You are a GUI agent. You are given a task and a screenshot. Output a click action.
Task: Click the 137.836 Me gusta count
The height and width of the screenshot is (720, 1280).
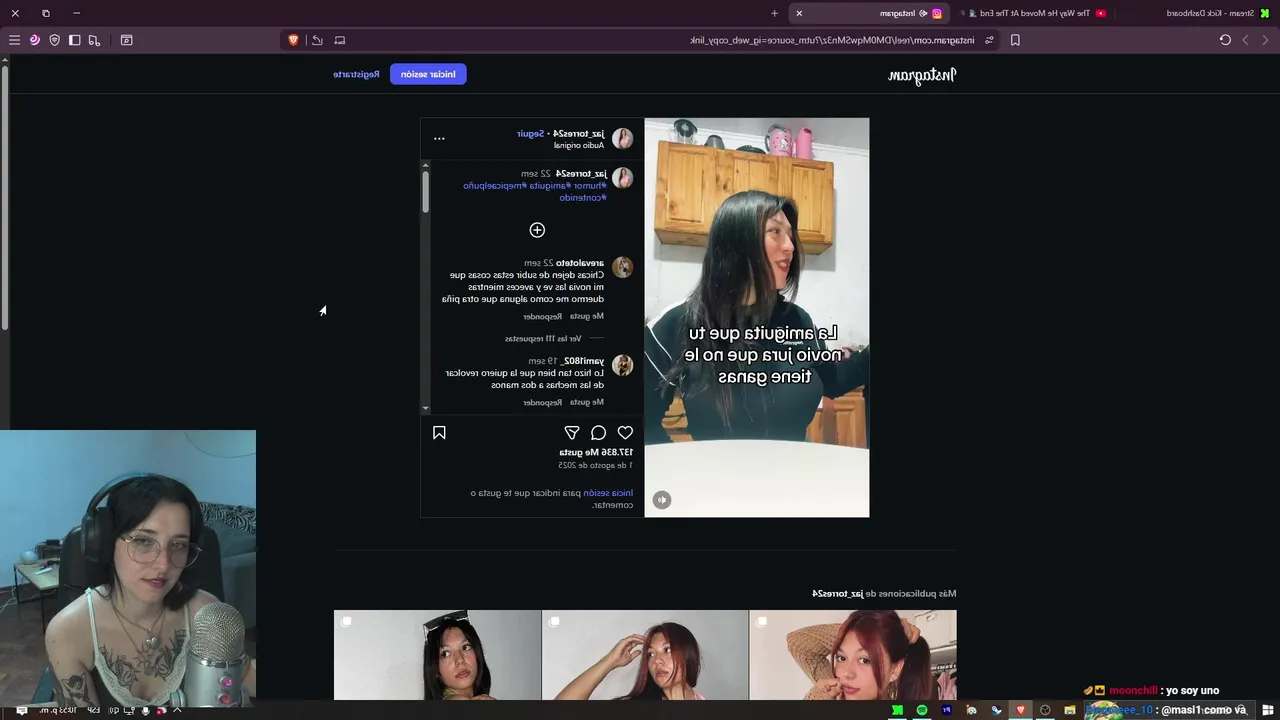[x=596, y=452]
